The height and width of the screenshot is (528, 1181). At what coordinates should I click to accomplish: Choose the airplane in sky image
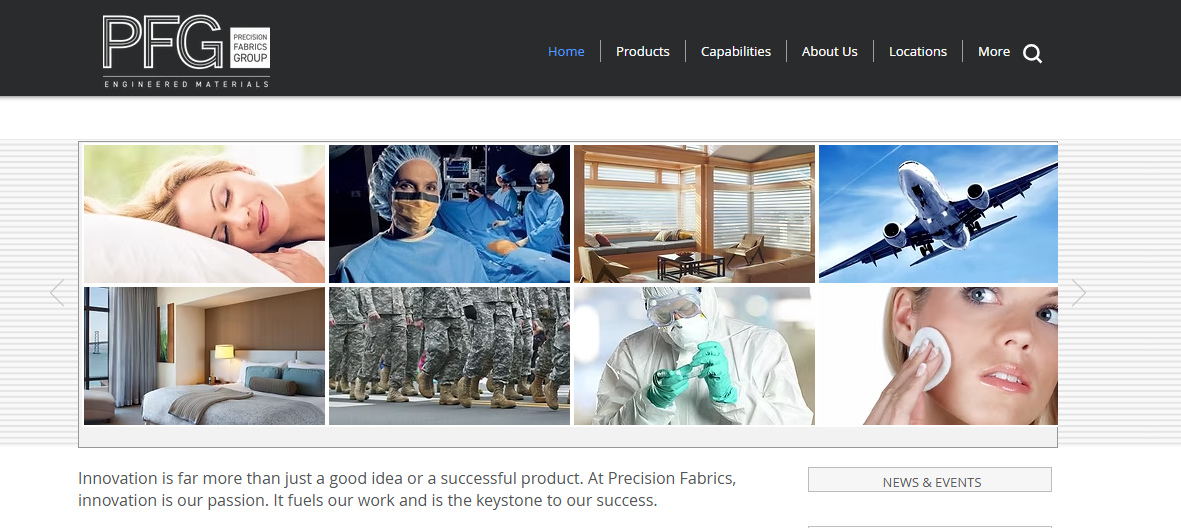(938, 214)
